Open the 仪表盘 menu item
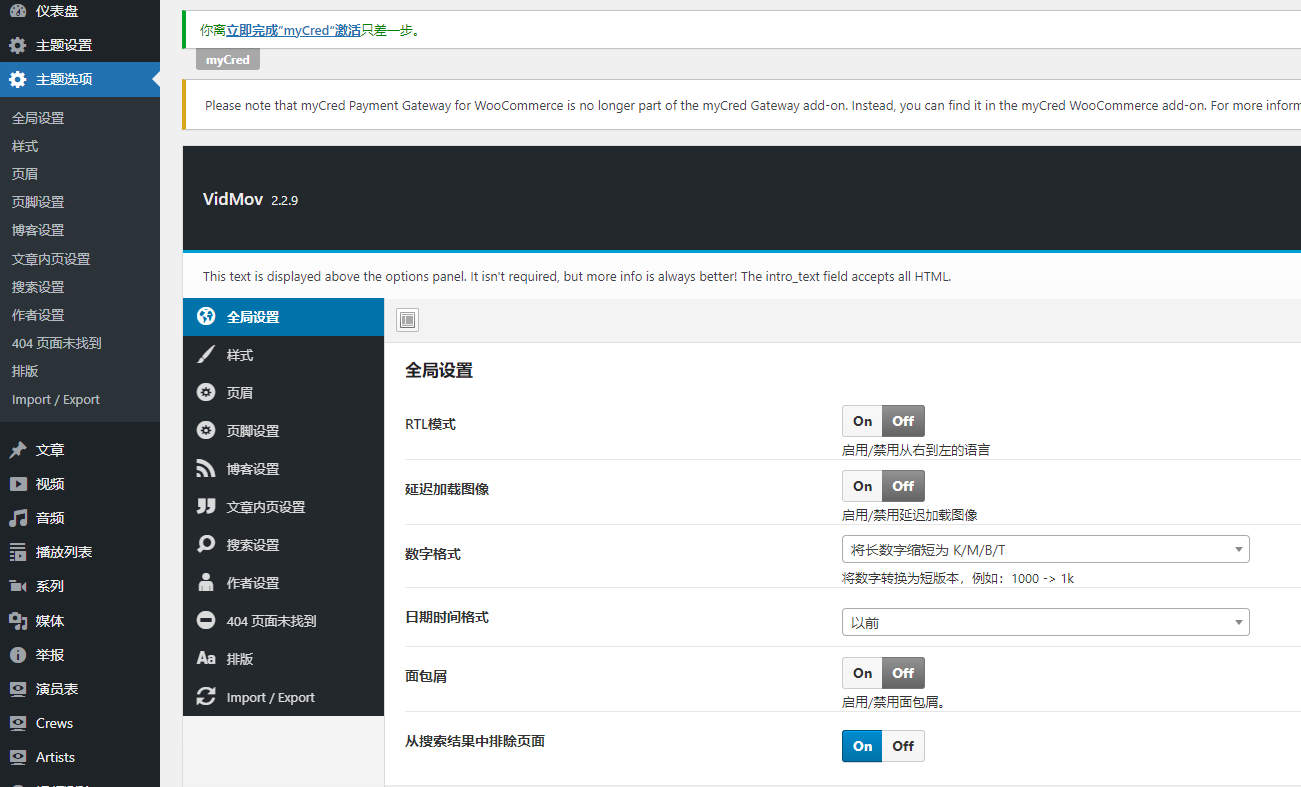The image size is (1301, 787). pyautogui.click(x=80, y=11)
